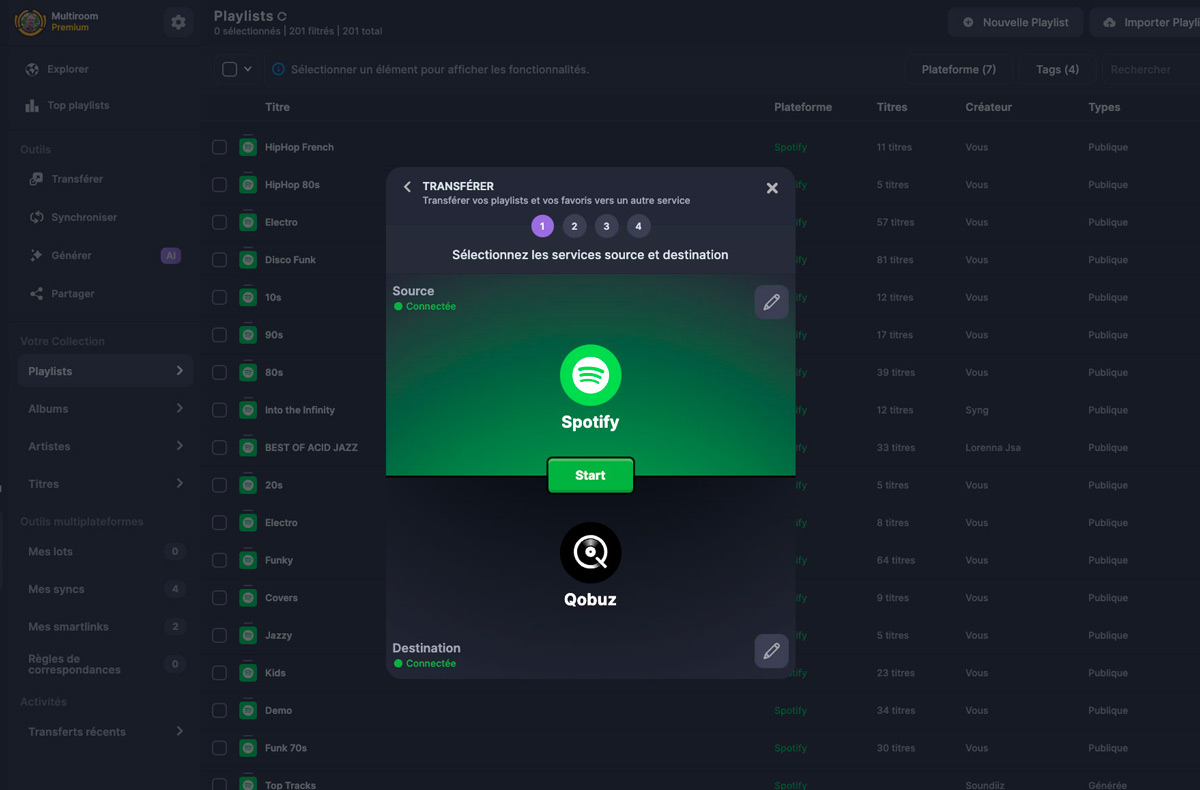This screenshot has height=790, width=1200.
Task: Click the Importer Playlist button
Action: coord(1146,22)
